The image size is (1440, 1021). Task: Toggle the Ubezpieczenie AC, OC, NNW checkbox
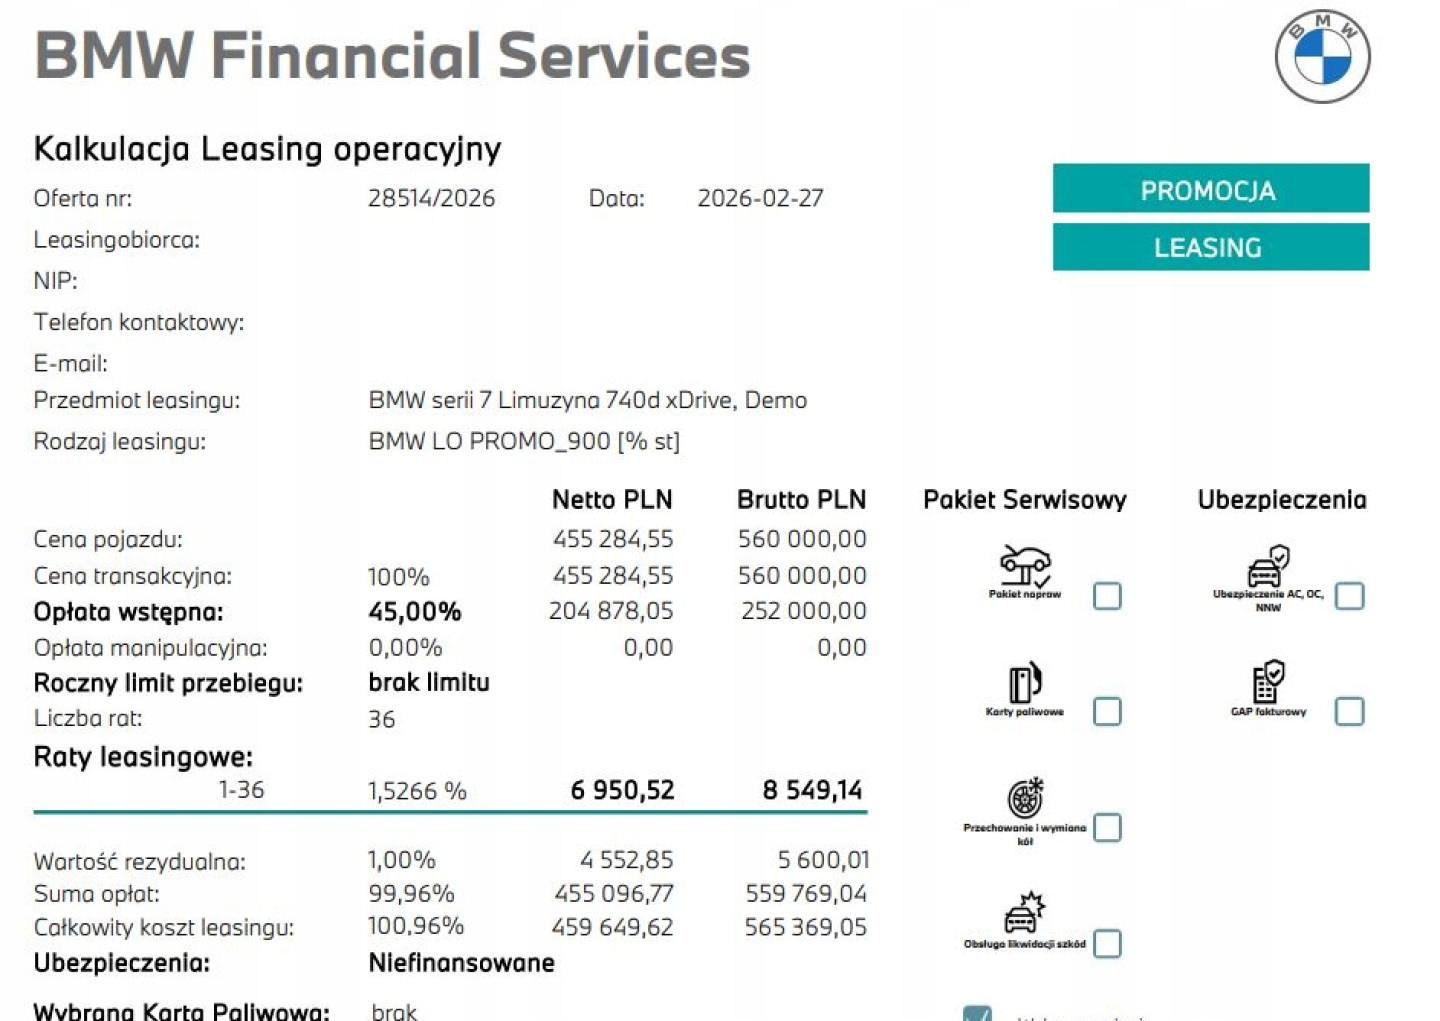pyautogui.click(x=1349, y=596)
